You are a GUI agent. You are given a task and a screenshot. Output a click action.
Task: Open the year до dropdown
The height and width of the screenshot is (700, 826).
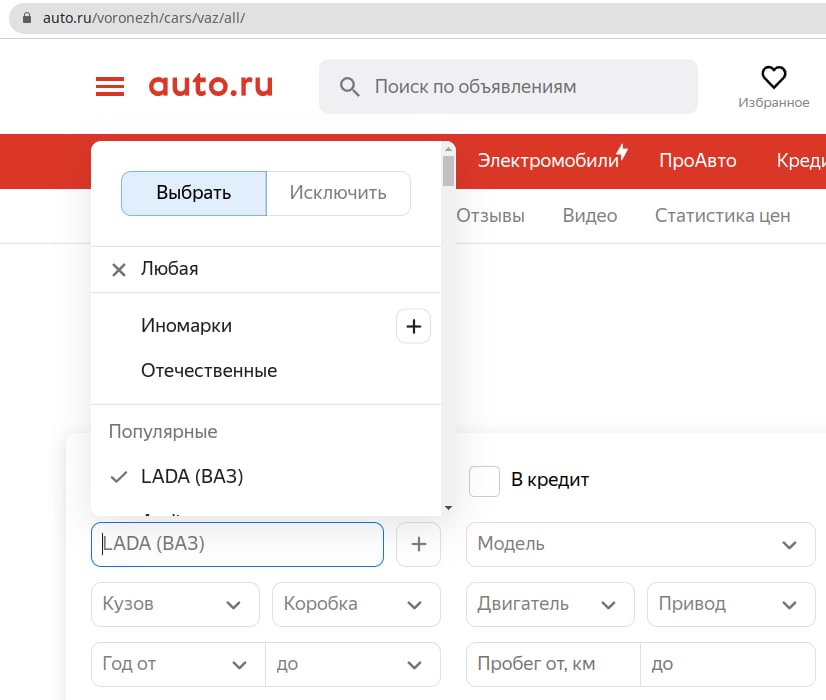pos(353,664)
